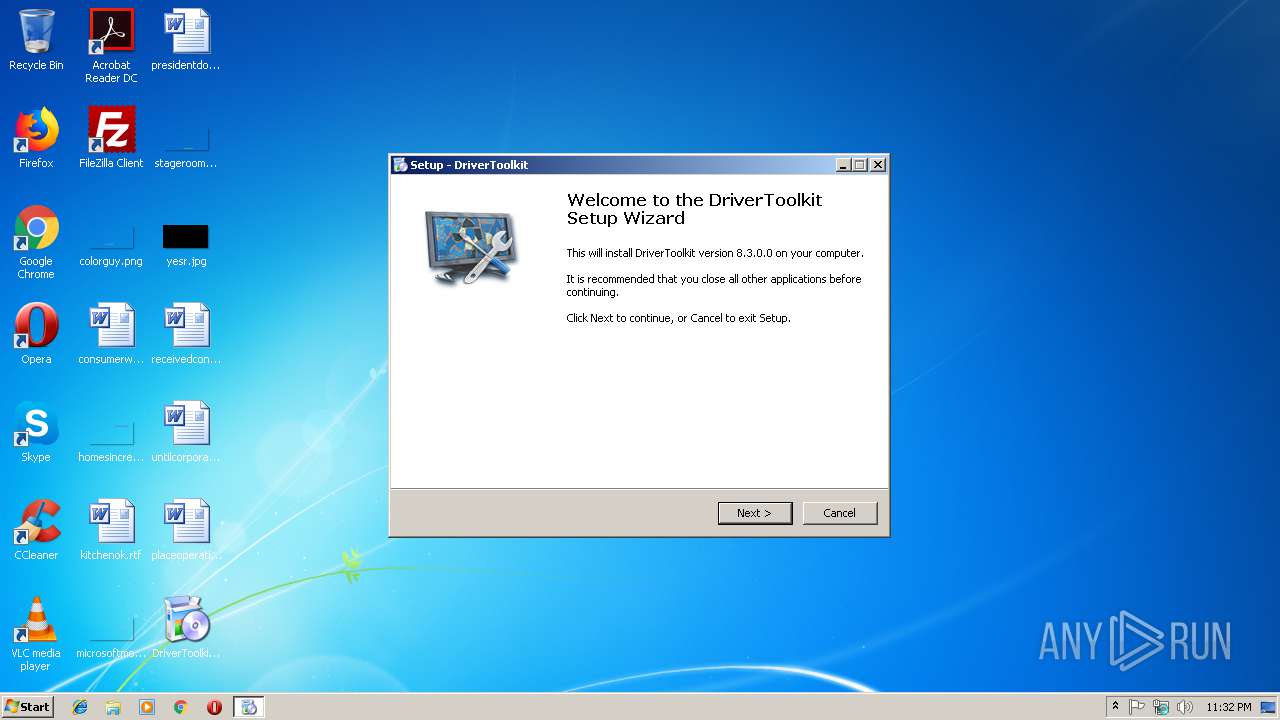Click the Show desktop button
Viewport: 1280px width, 720px height.
1270,707
